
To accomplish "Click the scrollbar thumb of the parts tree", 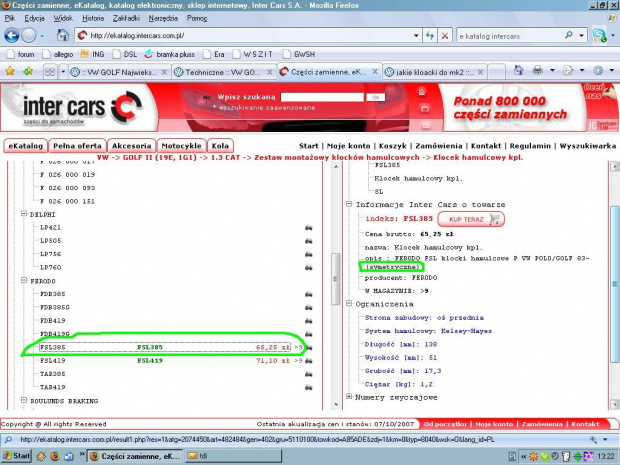I will (x=336, y=279).
